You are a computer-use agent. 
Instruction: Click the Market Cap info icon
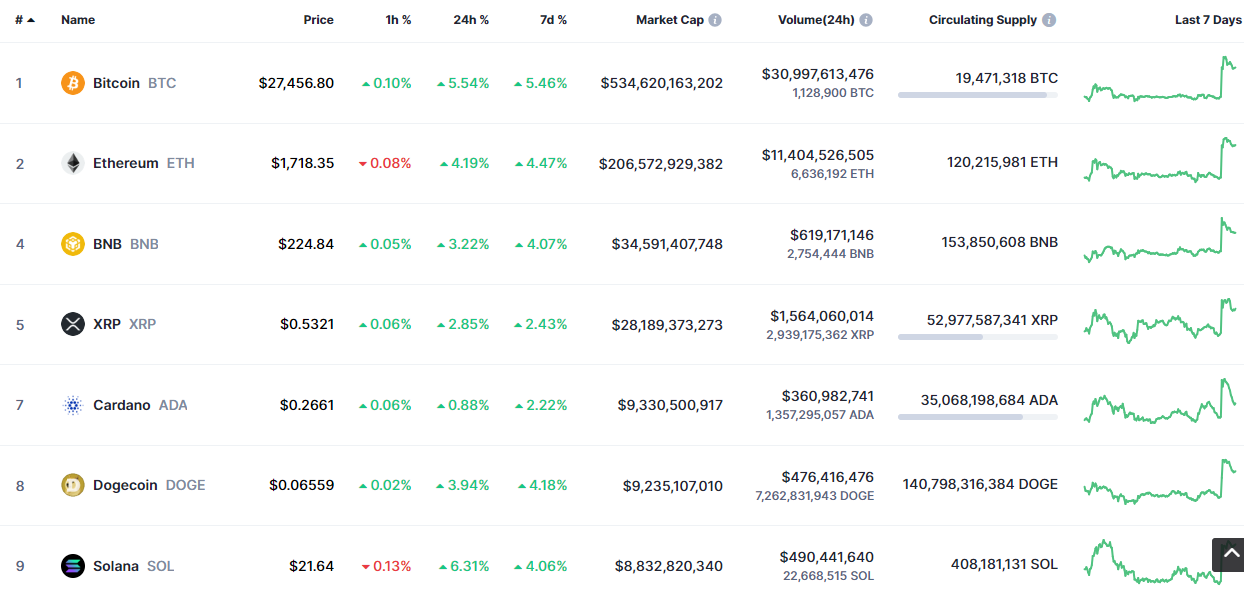click(715, 20)
